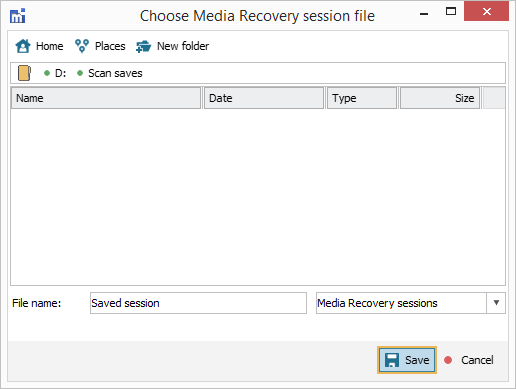Click the Home house icon
Image resolution: width=516 pixels, height=389 pixels.
pyautogui.click(x=23, y=46)
